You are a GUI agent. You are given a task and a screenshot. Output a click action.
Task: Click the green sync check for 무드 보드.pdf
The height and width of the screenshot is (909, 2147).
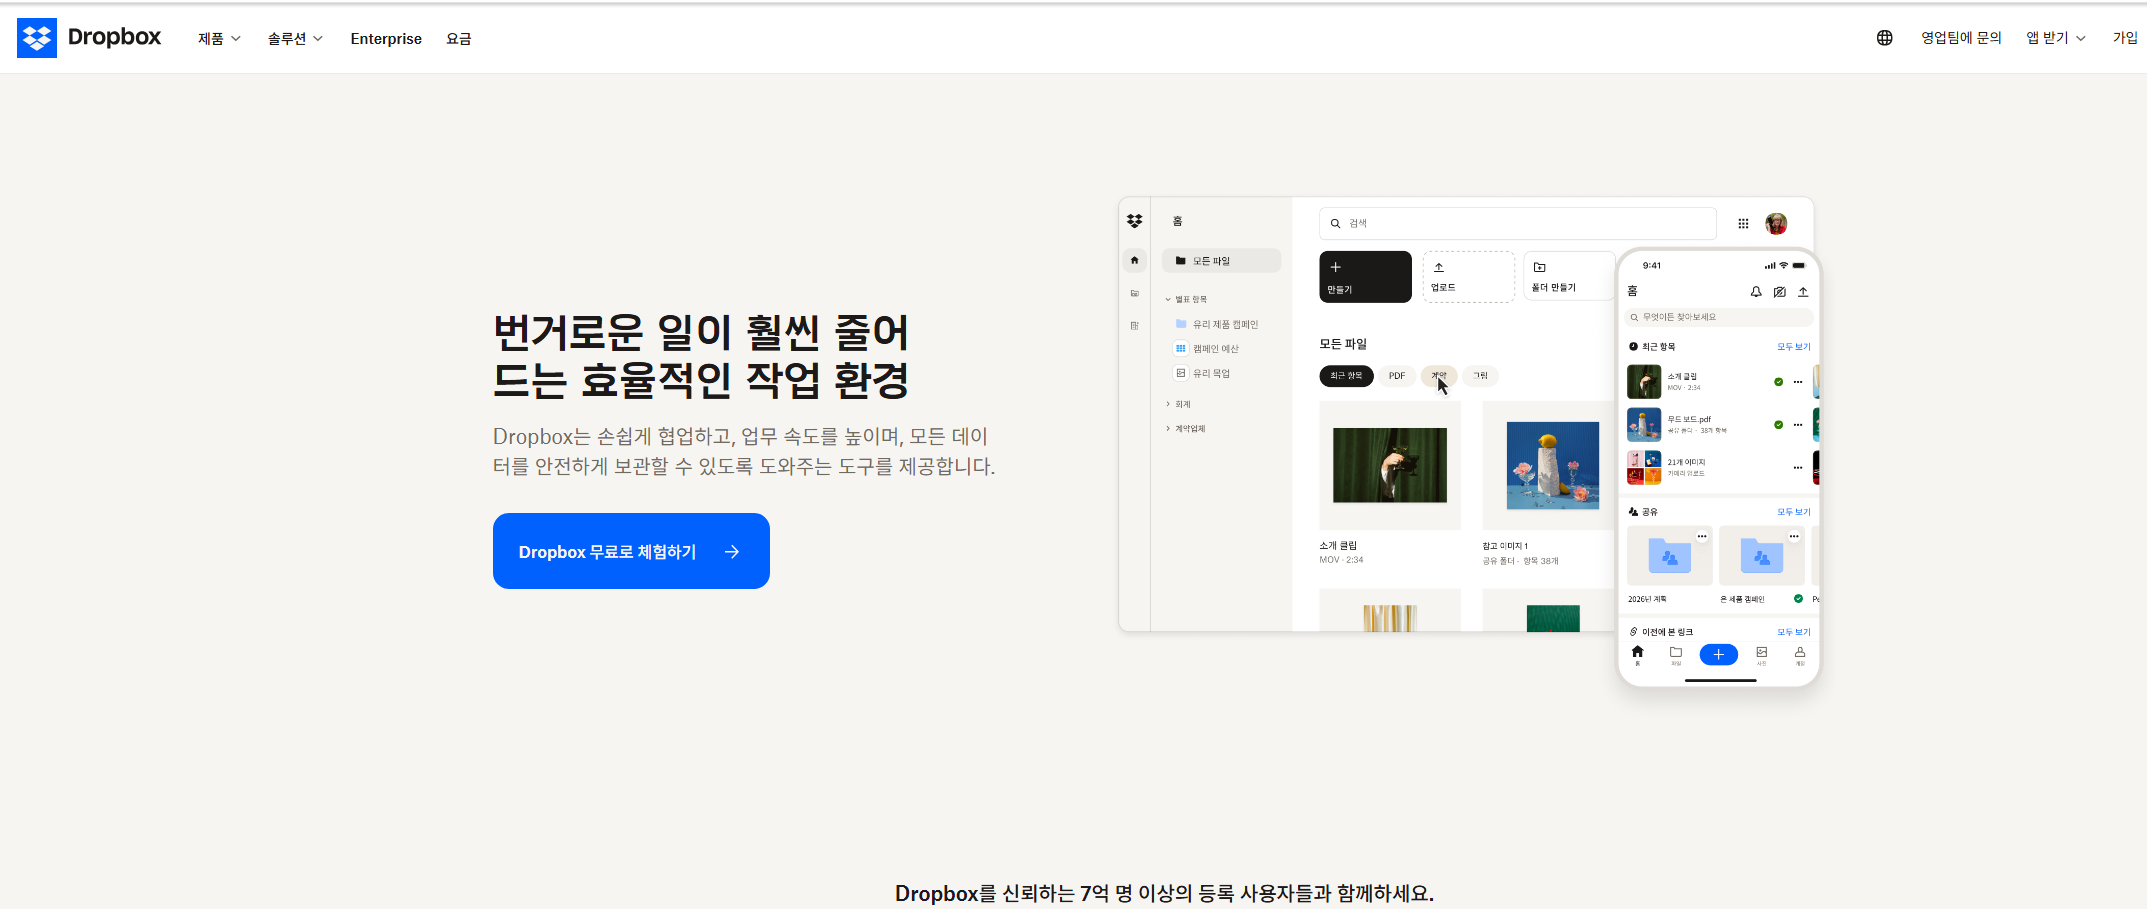[1778, 425]
